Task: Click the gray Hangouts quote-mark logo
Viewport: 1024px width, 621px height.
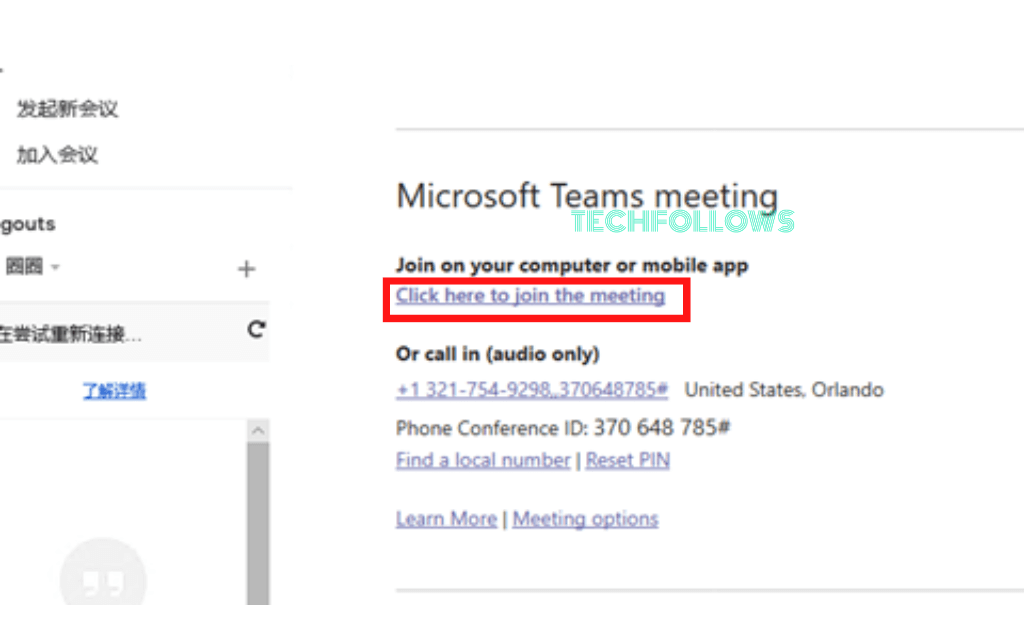Action: click(x=103, y=579)
